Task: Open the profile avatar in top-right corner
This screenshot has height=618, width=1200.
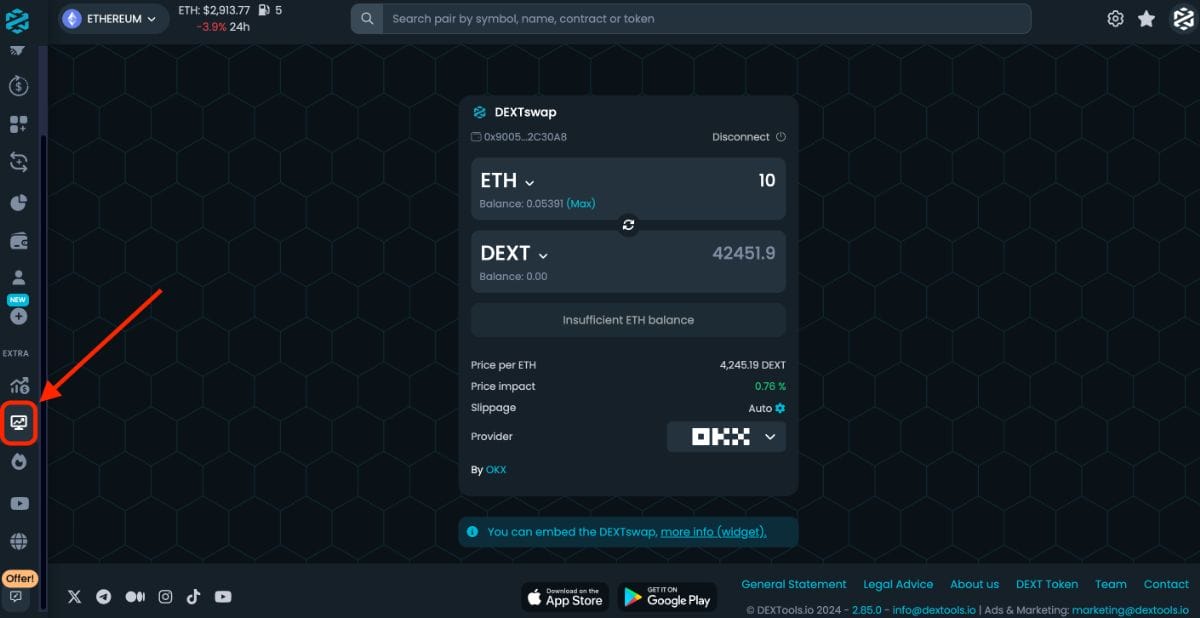Action: [1183, 19]
